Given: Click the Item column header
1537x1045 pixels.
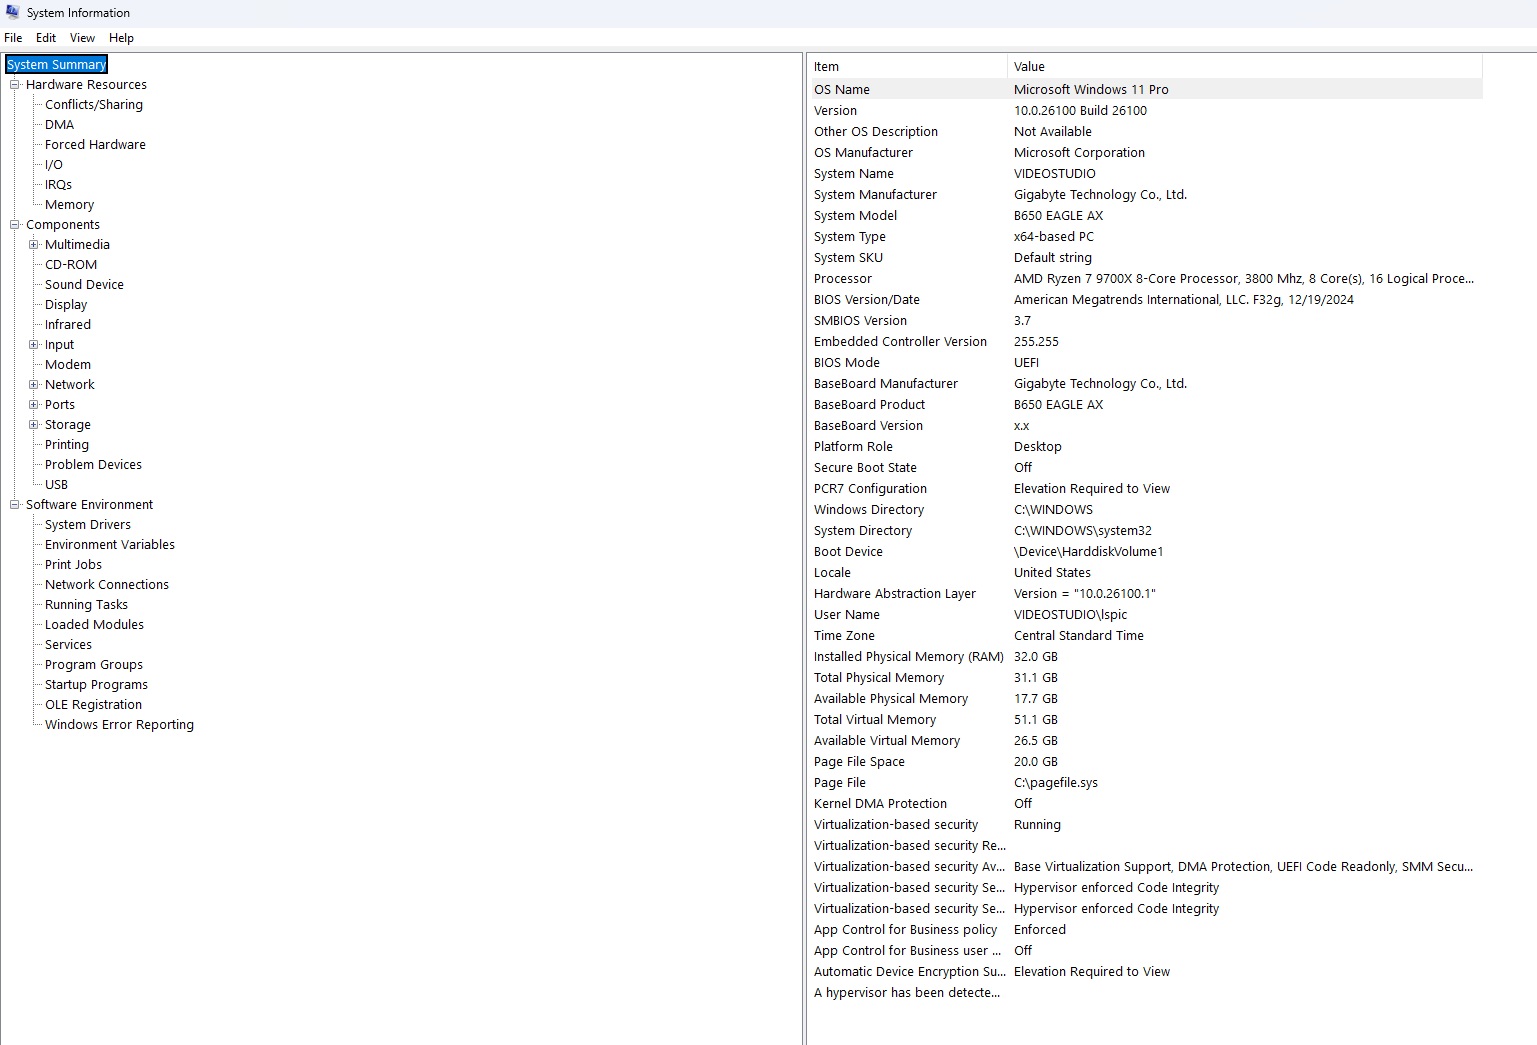Looking at the screenshot, I should click(x=907, y=67).
